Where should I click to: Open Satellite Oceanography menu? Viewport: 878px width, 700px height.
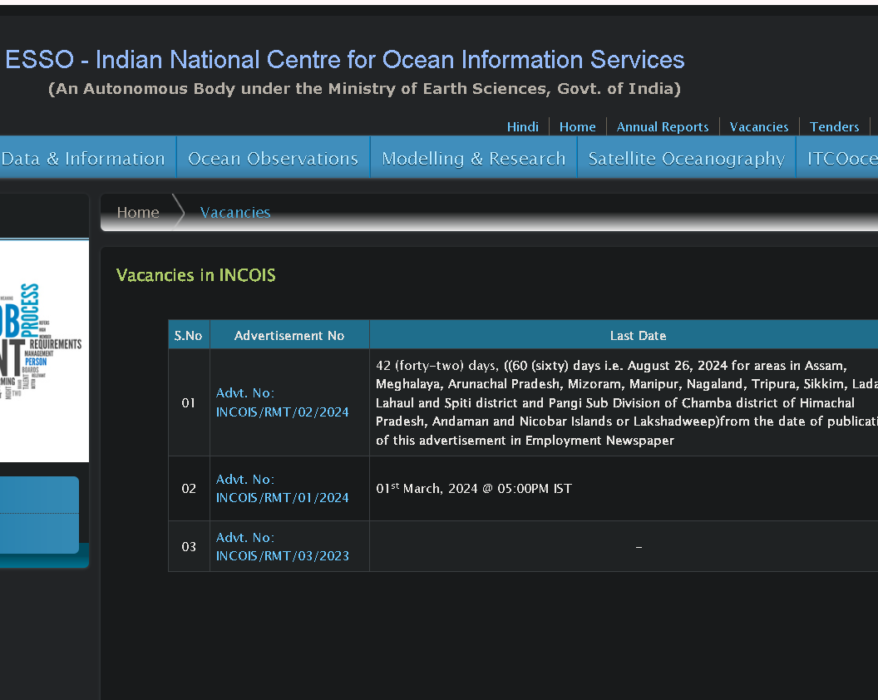(686, 158)
